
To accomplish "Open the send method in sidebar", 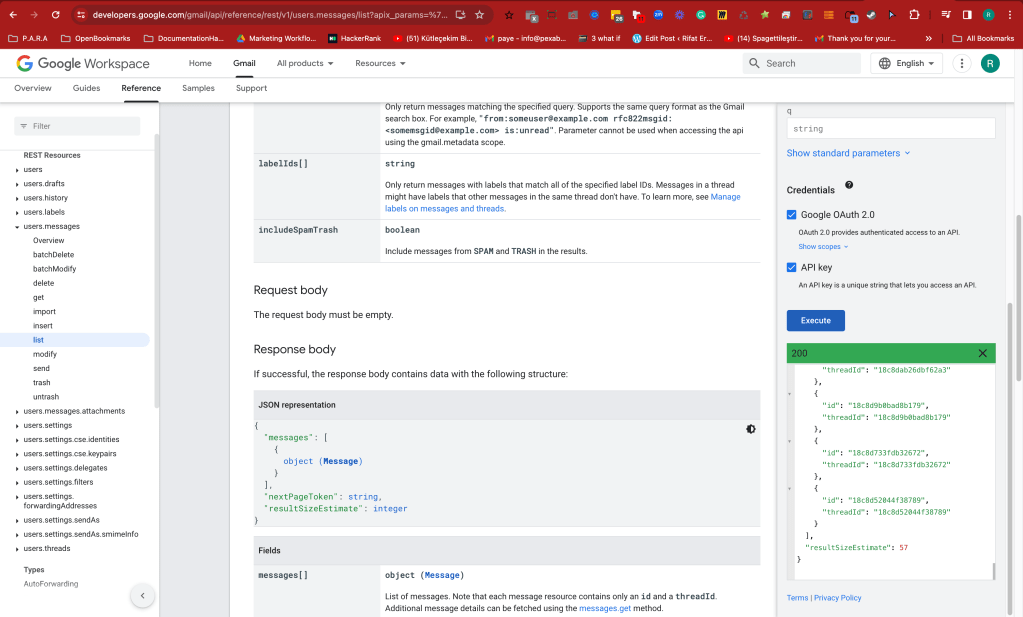I will coord(41,369).
